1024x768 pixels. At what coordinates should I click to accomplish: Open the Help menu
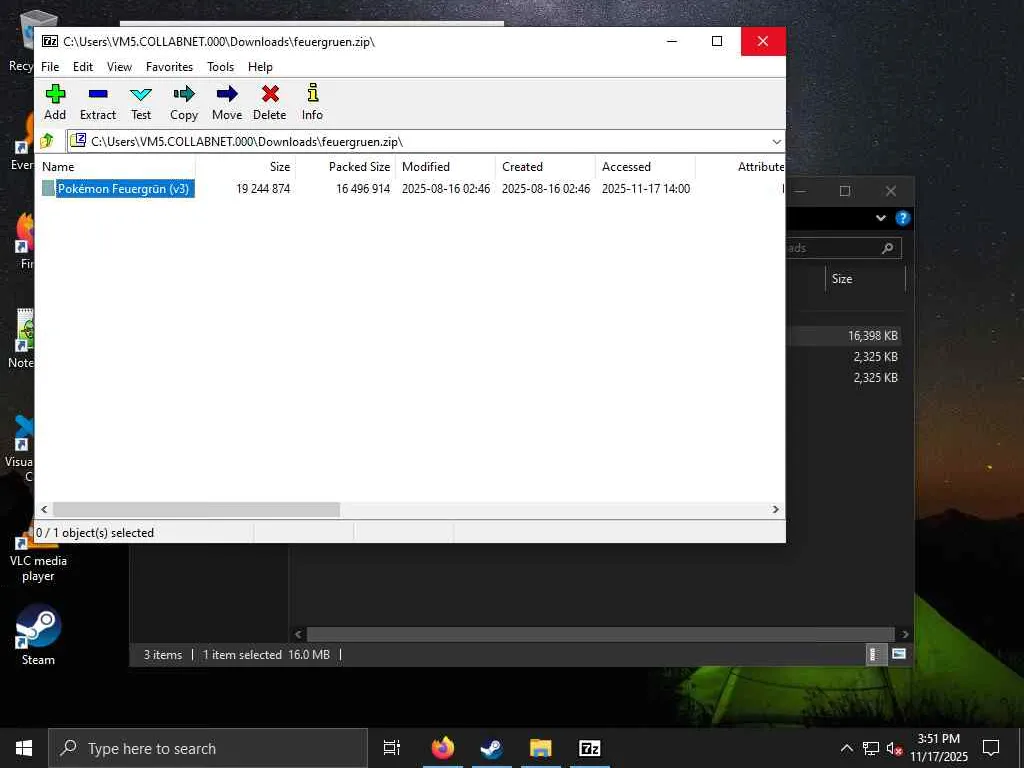point(260,67)
